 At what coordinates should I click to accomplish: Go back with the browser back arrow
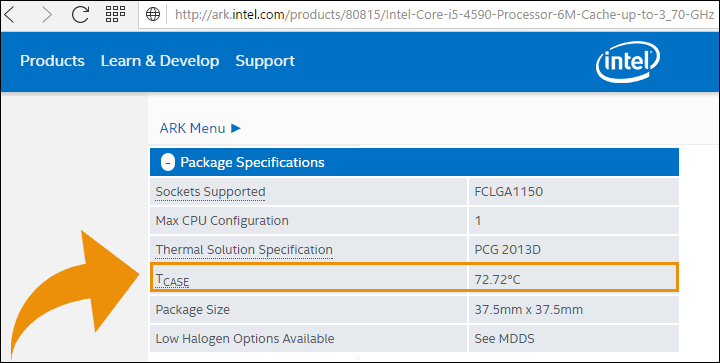9,15
